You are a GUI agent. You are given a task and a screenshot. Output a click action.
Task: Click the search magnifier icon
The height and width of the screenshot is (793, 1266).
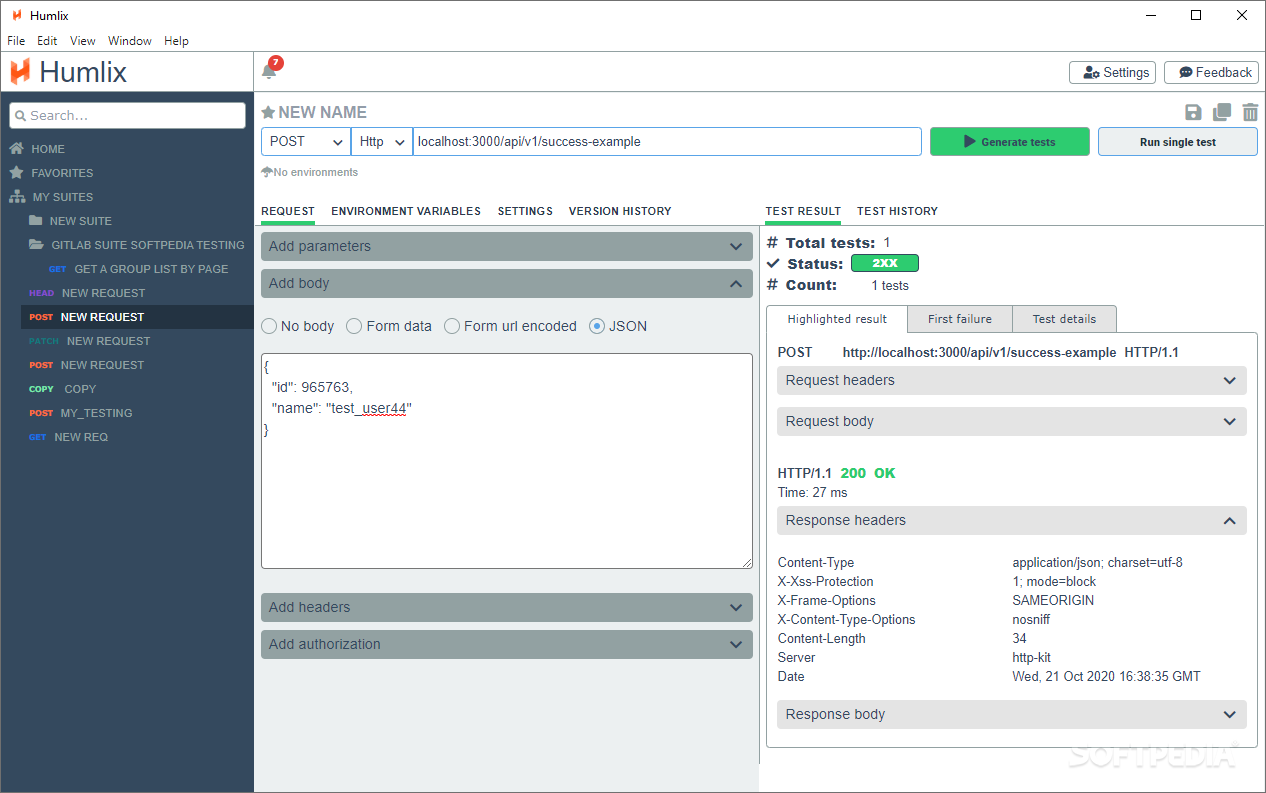click(x=20, y=116)
